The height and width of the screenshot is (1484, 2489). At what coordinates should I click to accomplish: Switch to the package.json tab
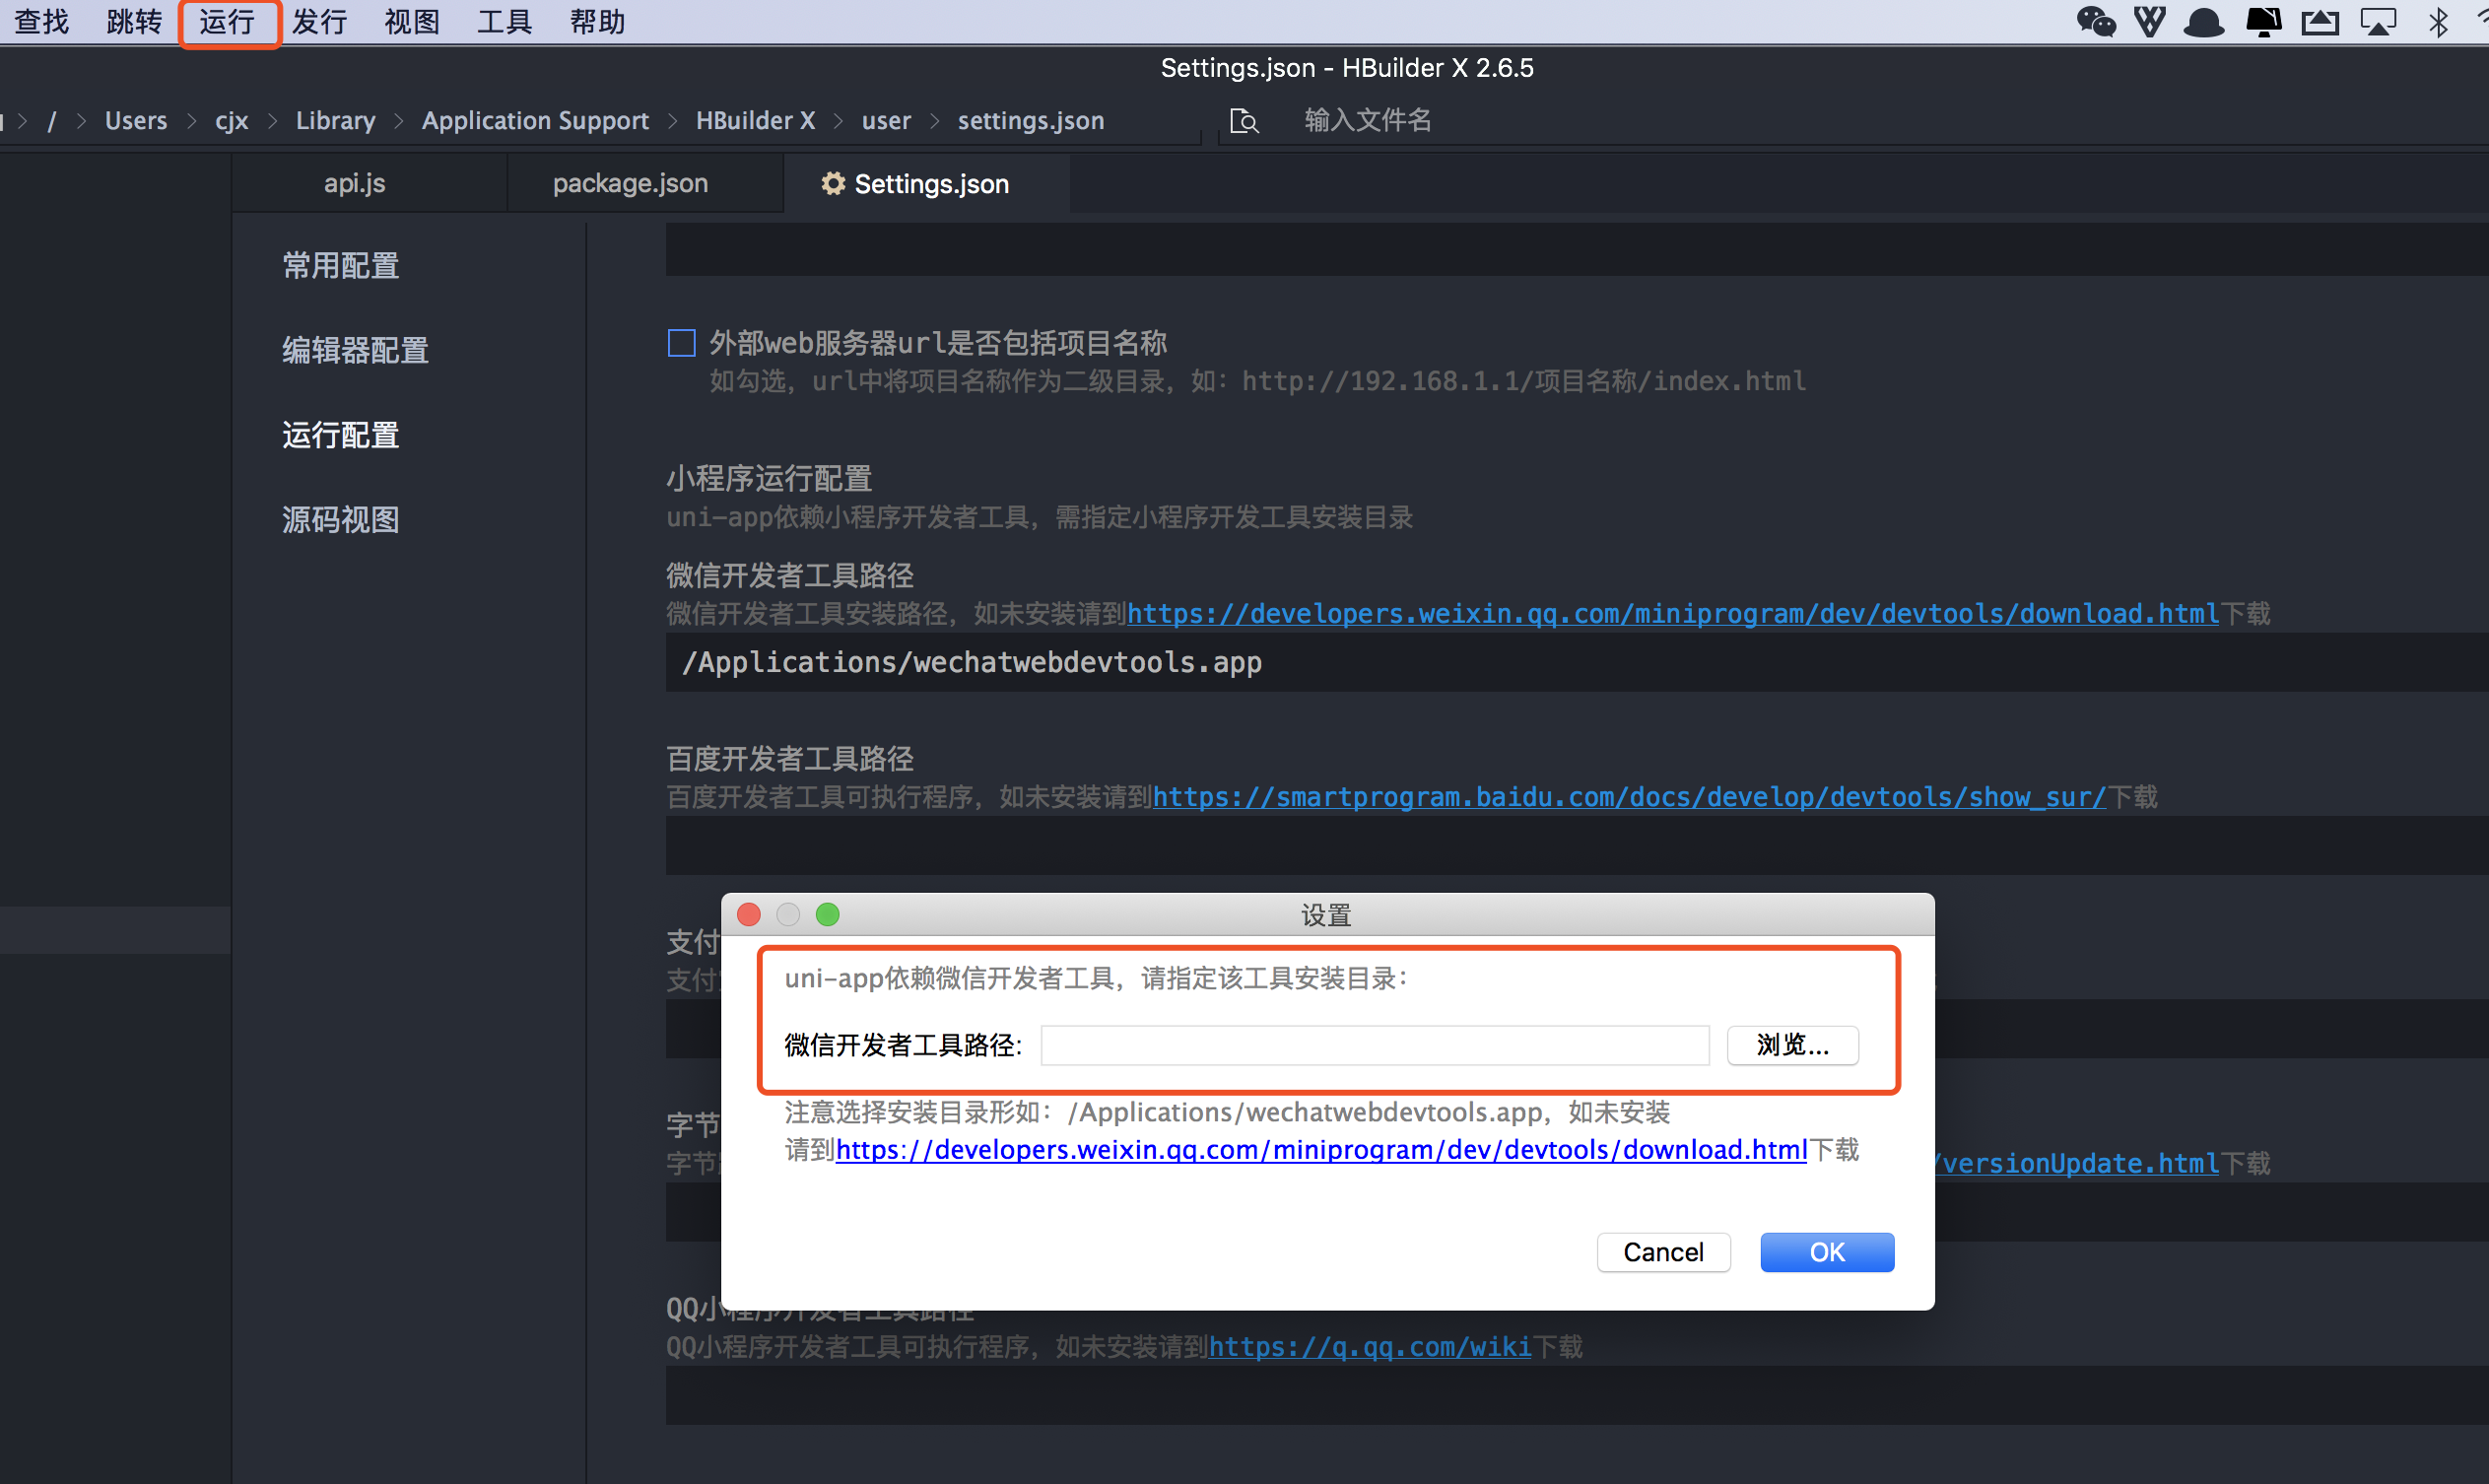tap(630, 184)
